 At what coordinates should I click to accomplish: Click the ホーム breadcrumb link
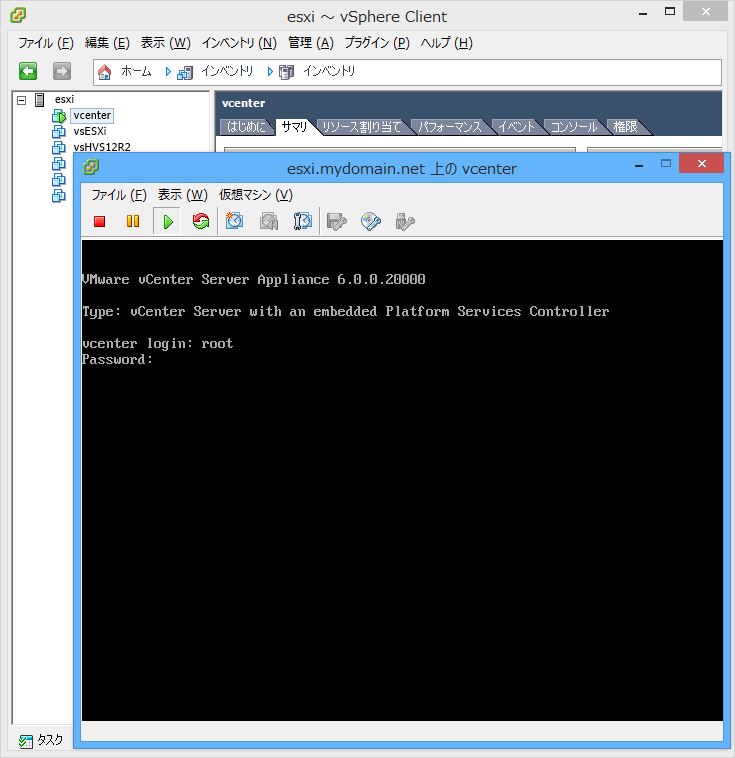point(136,72)
